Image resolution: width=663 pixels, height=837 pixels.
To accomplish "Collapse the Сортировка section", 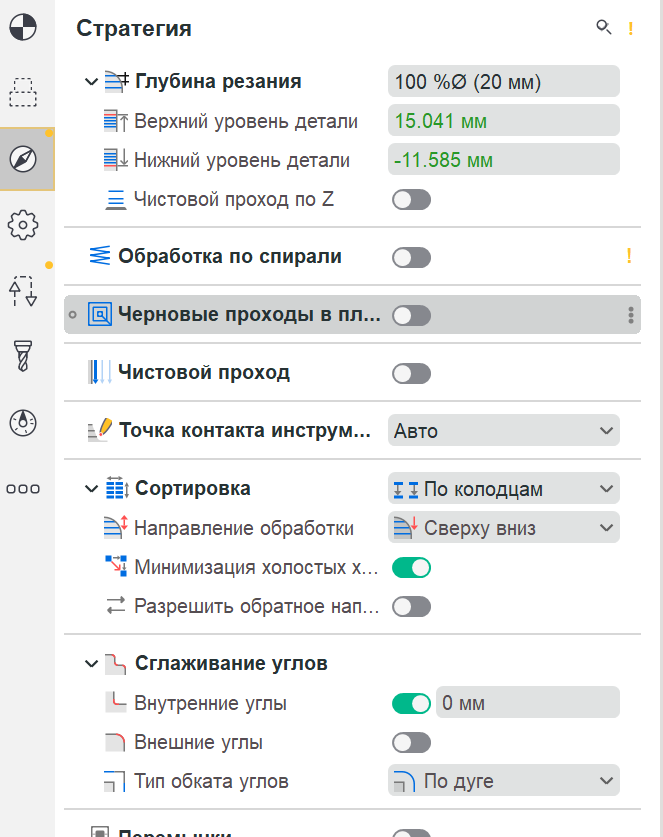I will click(x=91, y=488).
